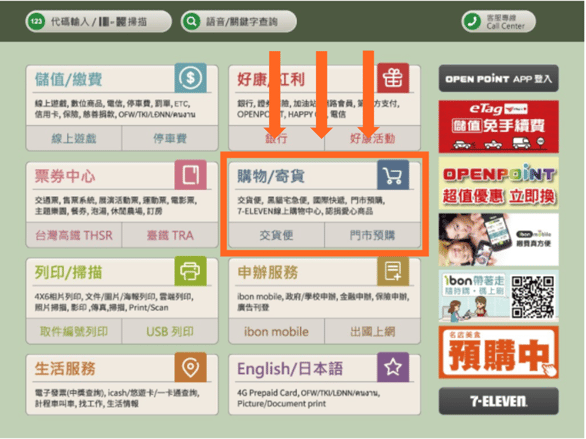This screenshot has width=586, height=439.
Task: Open the 購物/寄貨 category title
Action: (271, 176)
